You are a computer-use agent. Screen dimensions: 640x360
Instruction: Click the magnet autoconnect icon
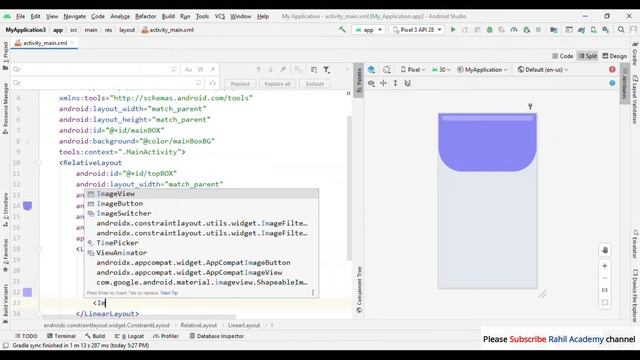click(407, 83)
